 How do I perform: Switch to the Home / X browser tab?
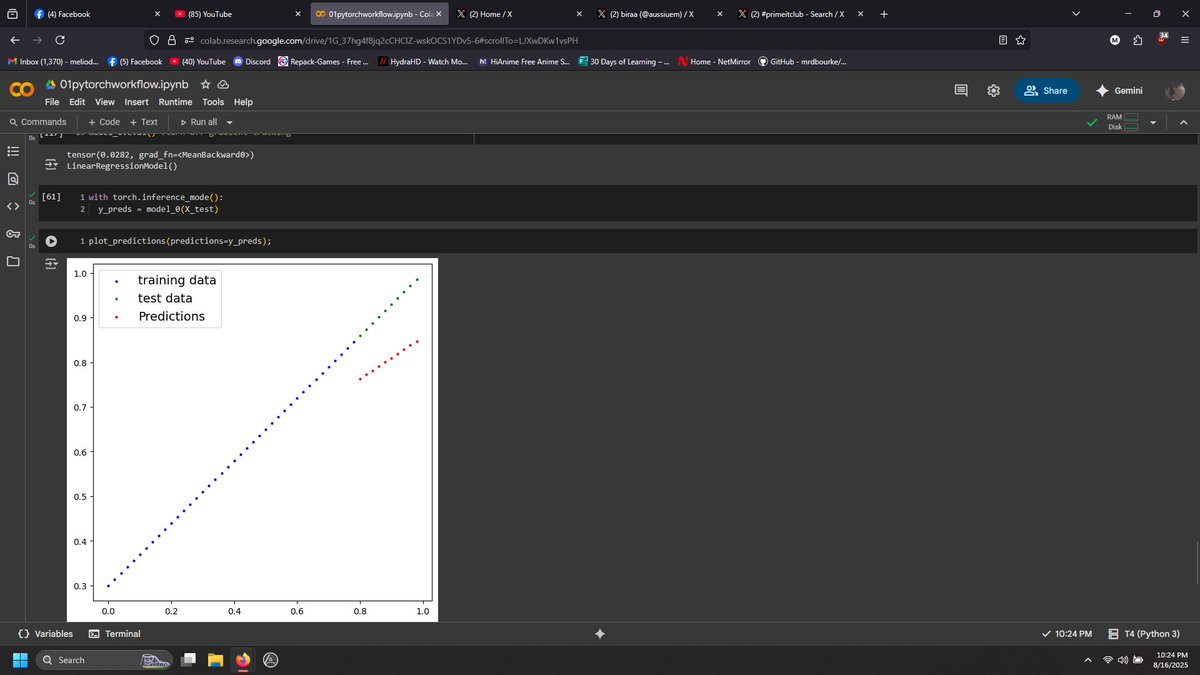[519, 14]
